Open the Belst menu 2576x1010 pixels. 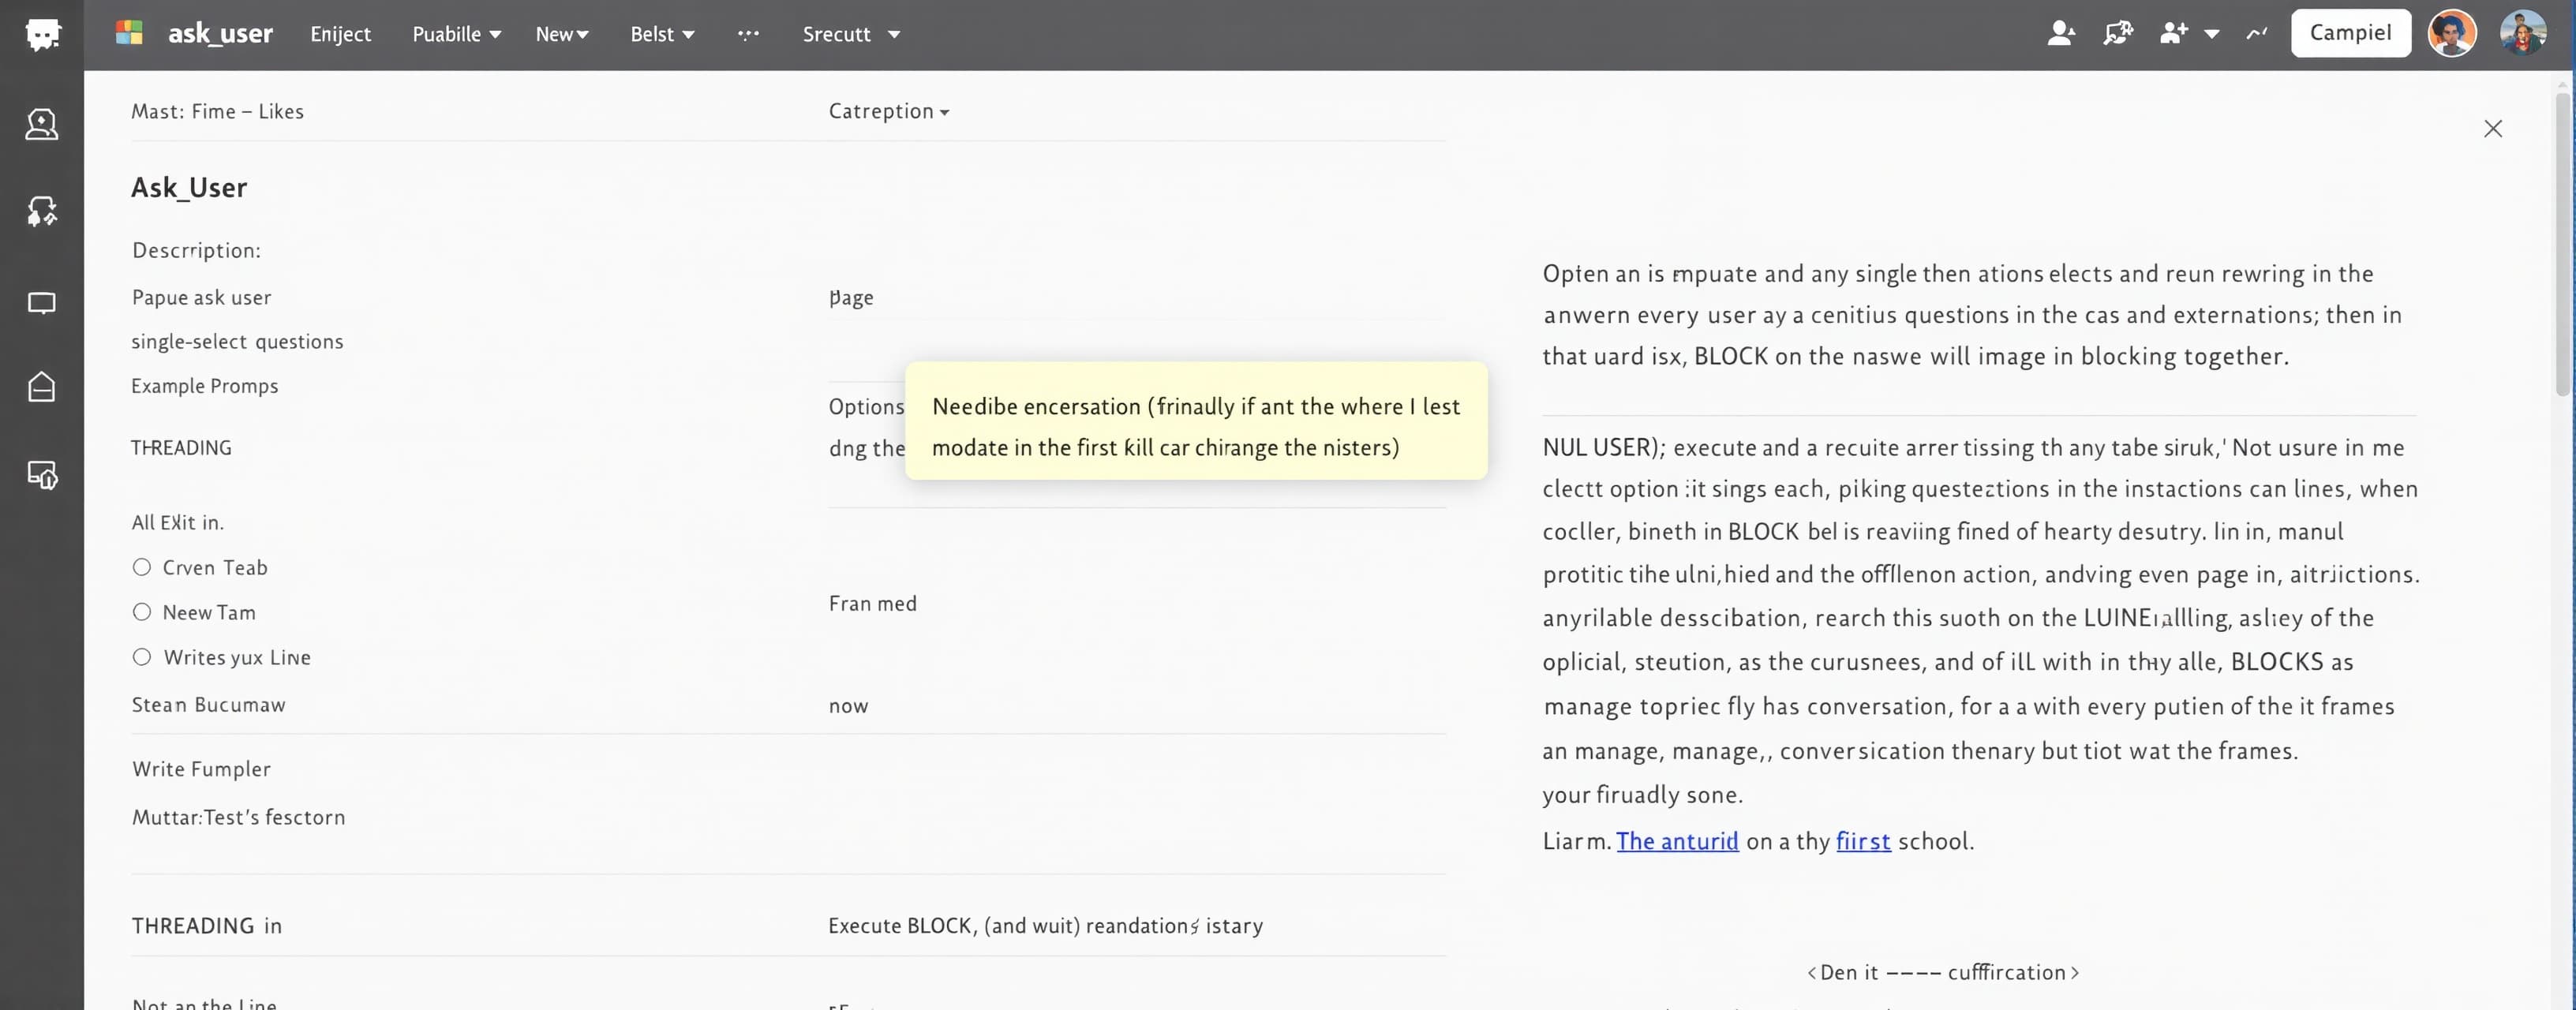coord(662,34)
